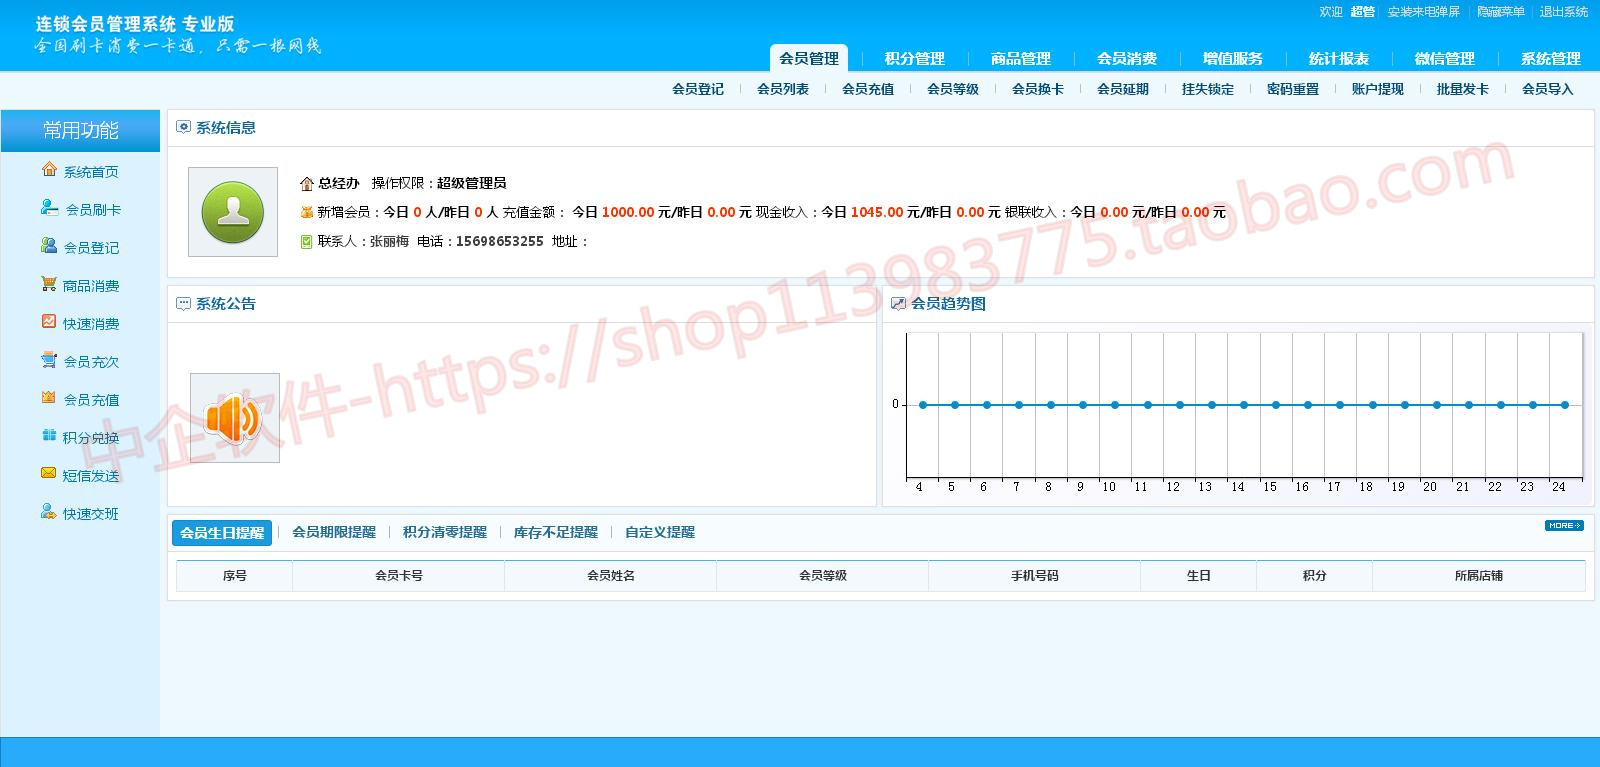Open the 增值服务 main tab

pos(1233,58)
